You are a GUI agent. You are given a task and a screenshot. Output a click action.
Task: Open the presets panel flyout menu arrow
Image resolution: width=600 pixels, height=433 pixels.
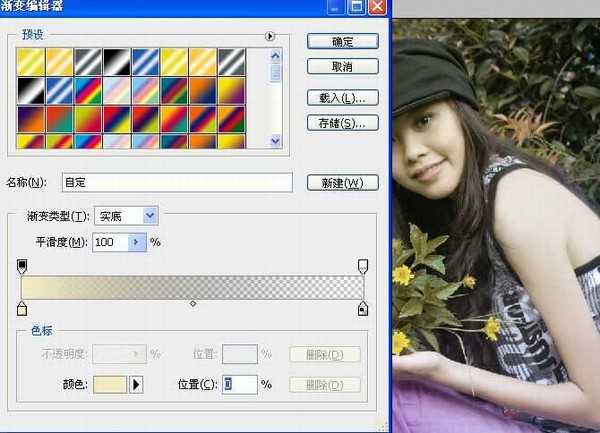(269, 36)
